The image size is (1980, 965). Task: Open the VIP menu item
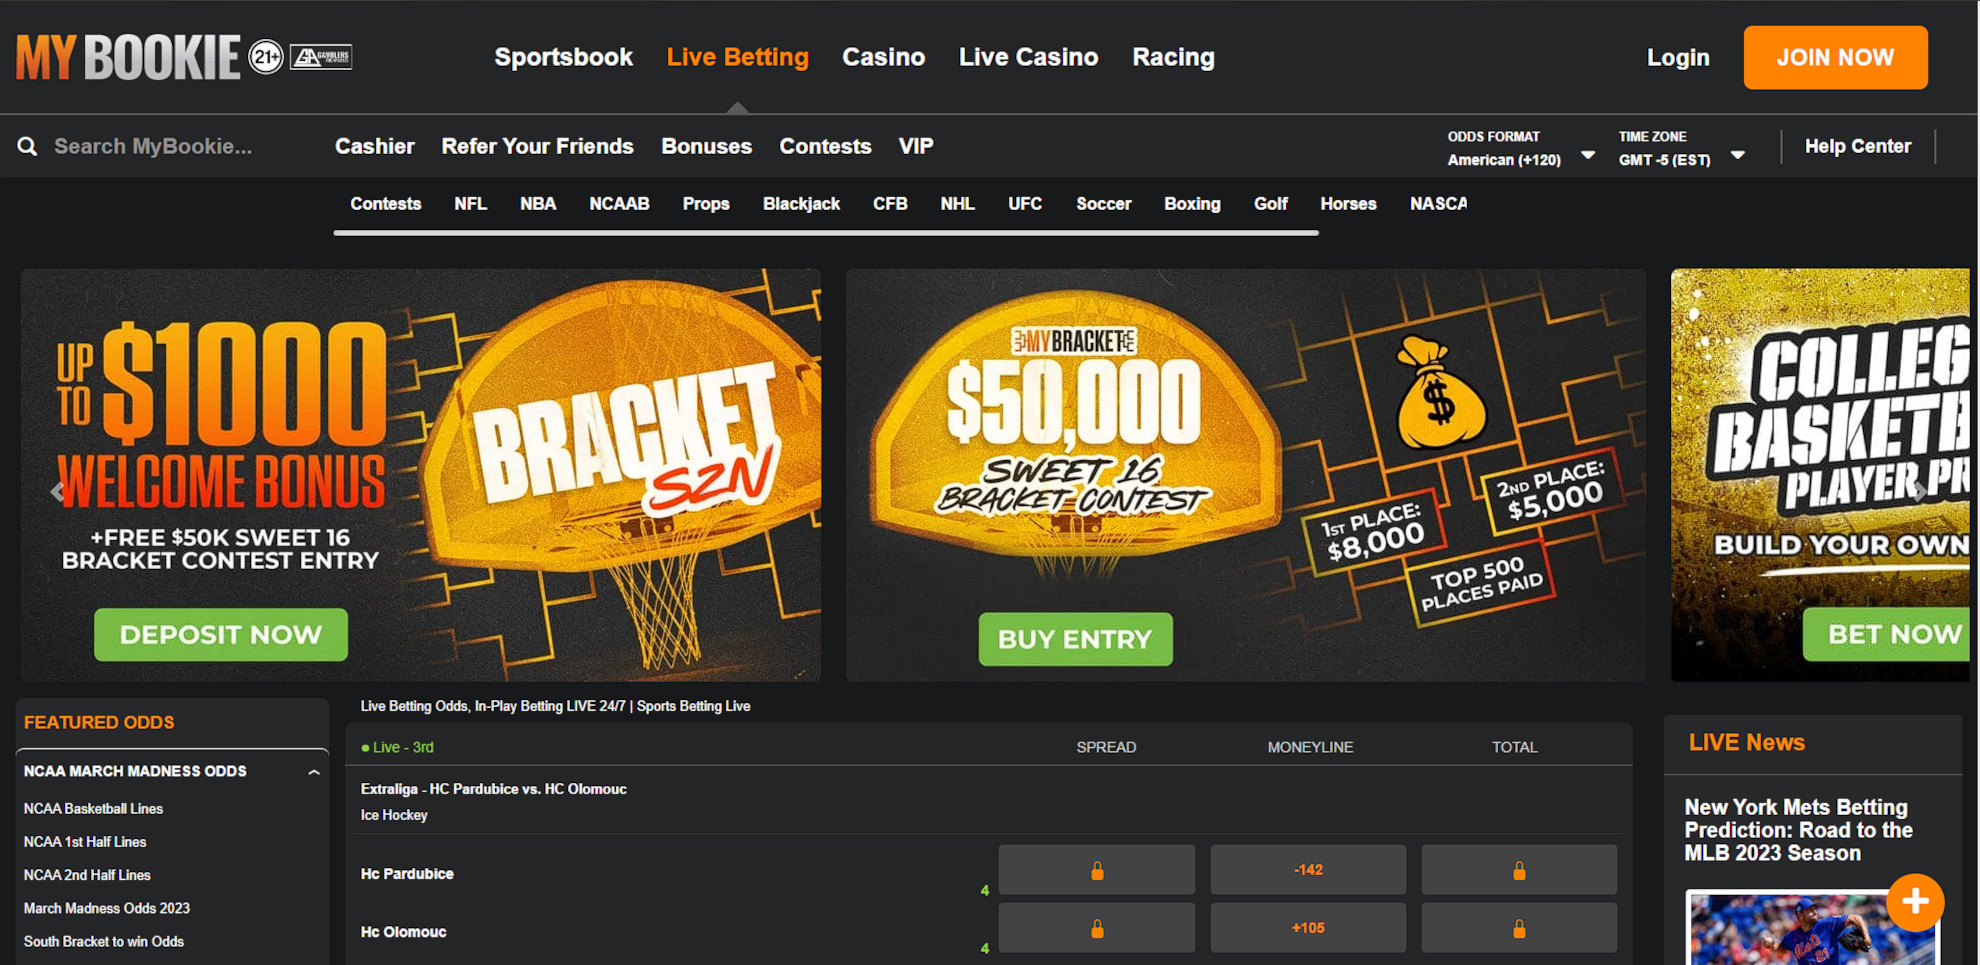tap(915, 146)
